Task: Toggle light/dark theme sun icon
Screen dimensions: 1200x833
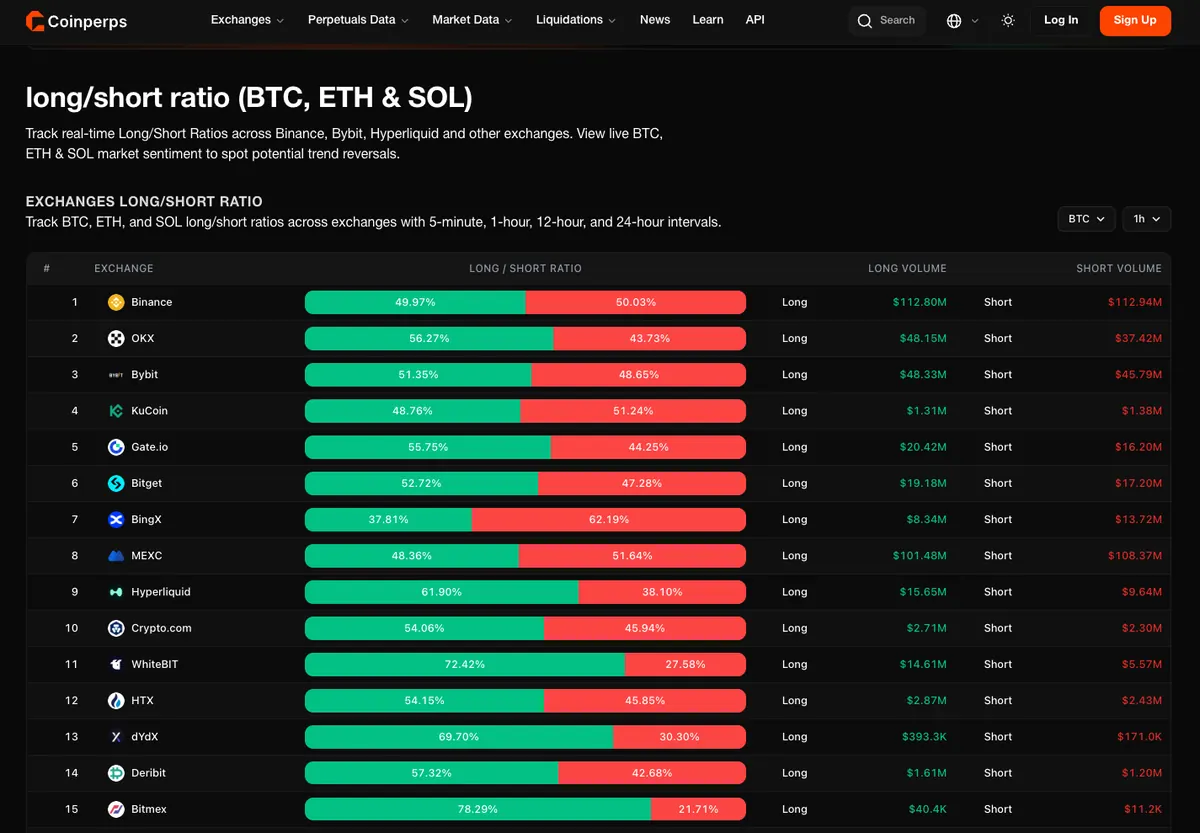Action: 1008,20
